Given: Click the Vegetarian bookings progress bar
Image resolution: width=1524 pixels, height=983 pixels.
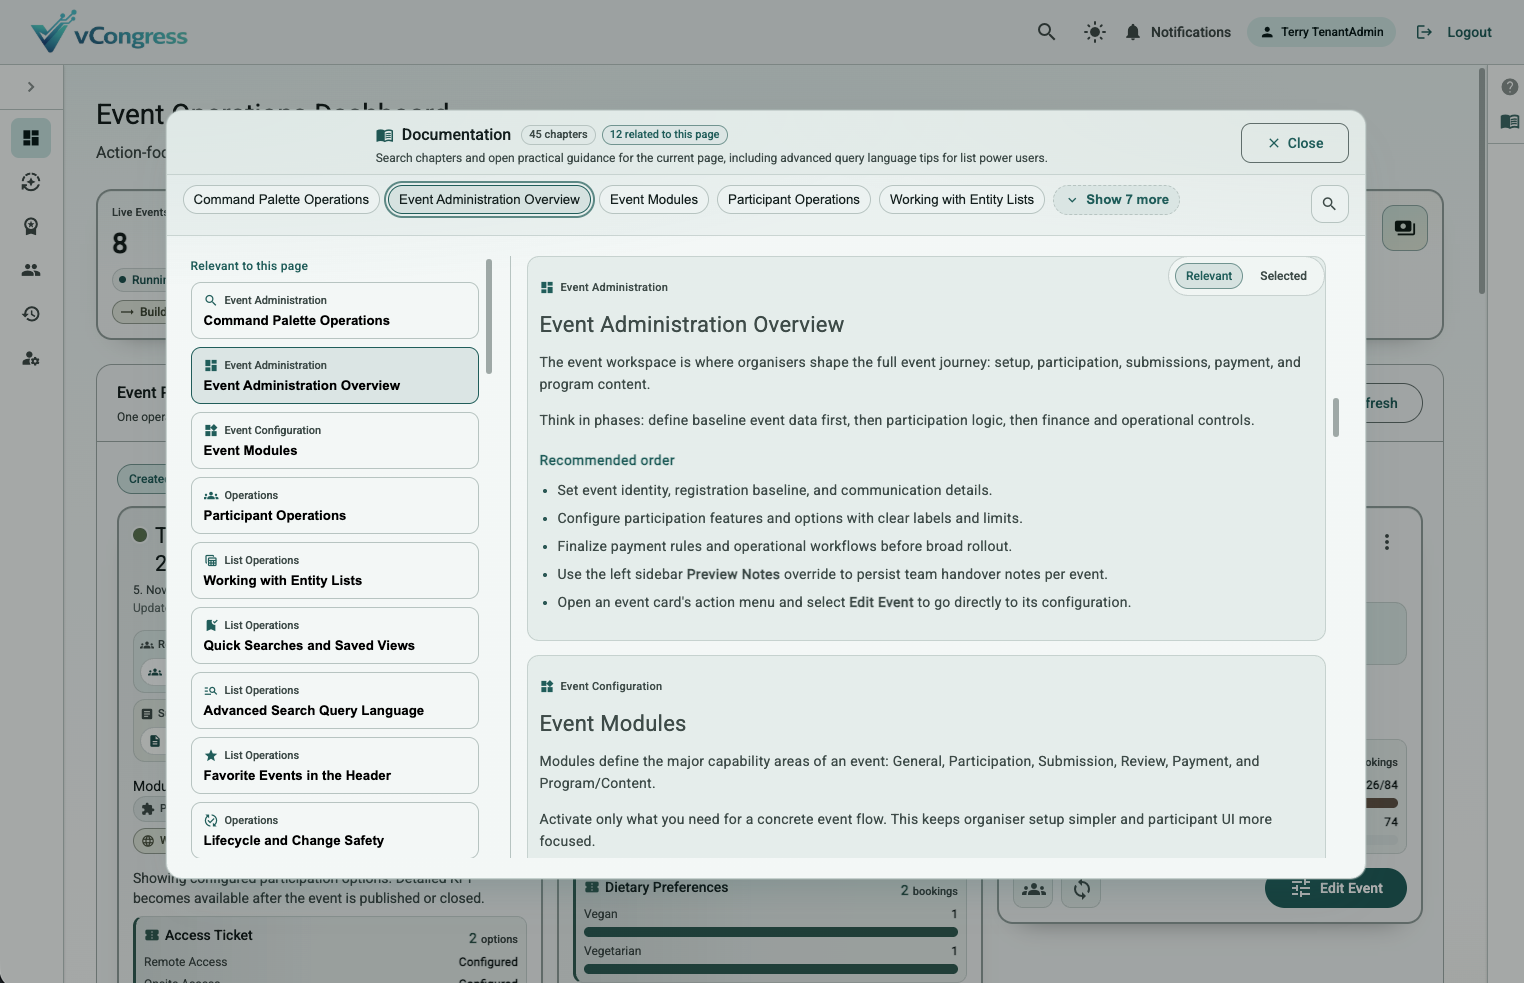Looking at the screenshot, I should coord(770,969).
